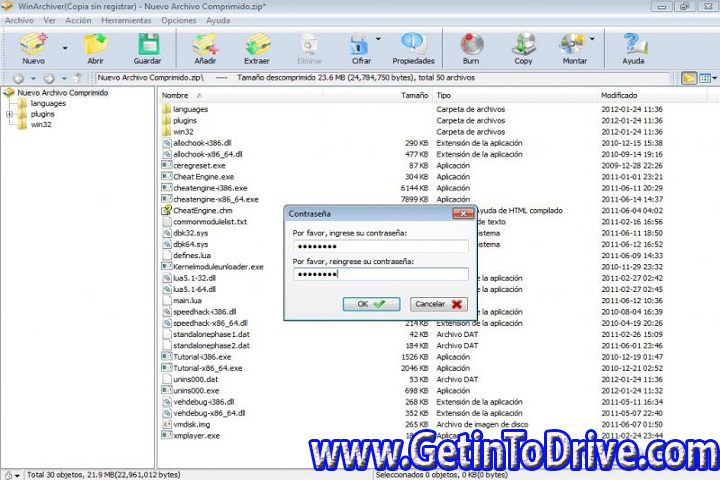Viewport: 720px width, 480px height.
Task: Select unins000.dat file name
Action: 196,379
